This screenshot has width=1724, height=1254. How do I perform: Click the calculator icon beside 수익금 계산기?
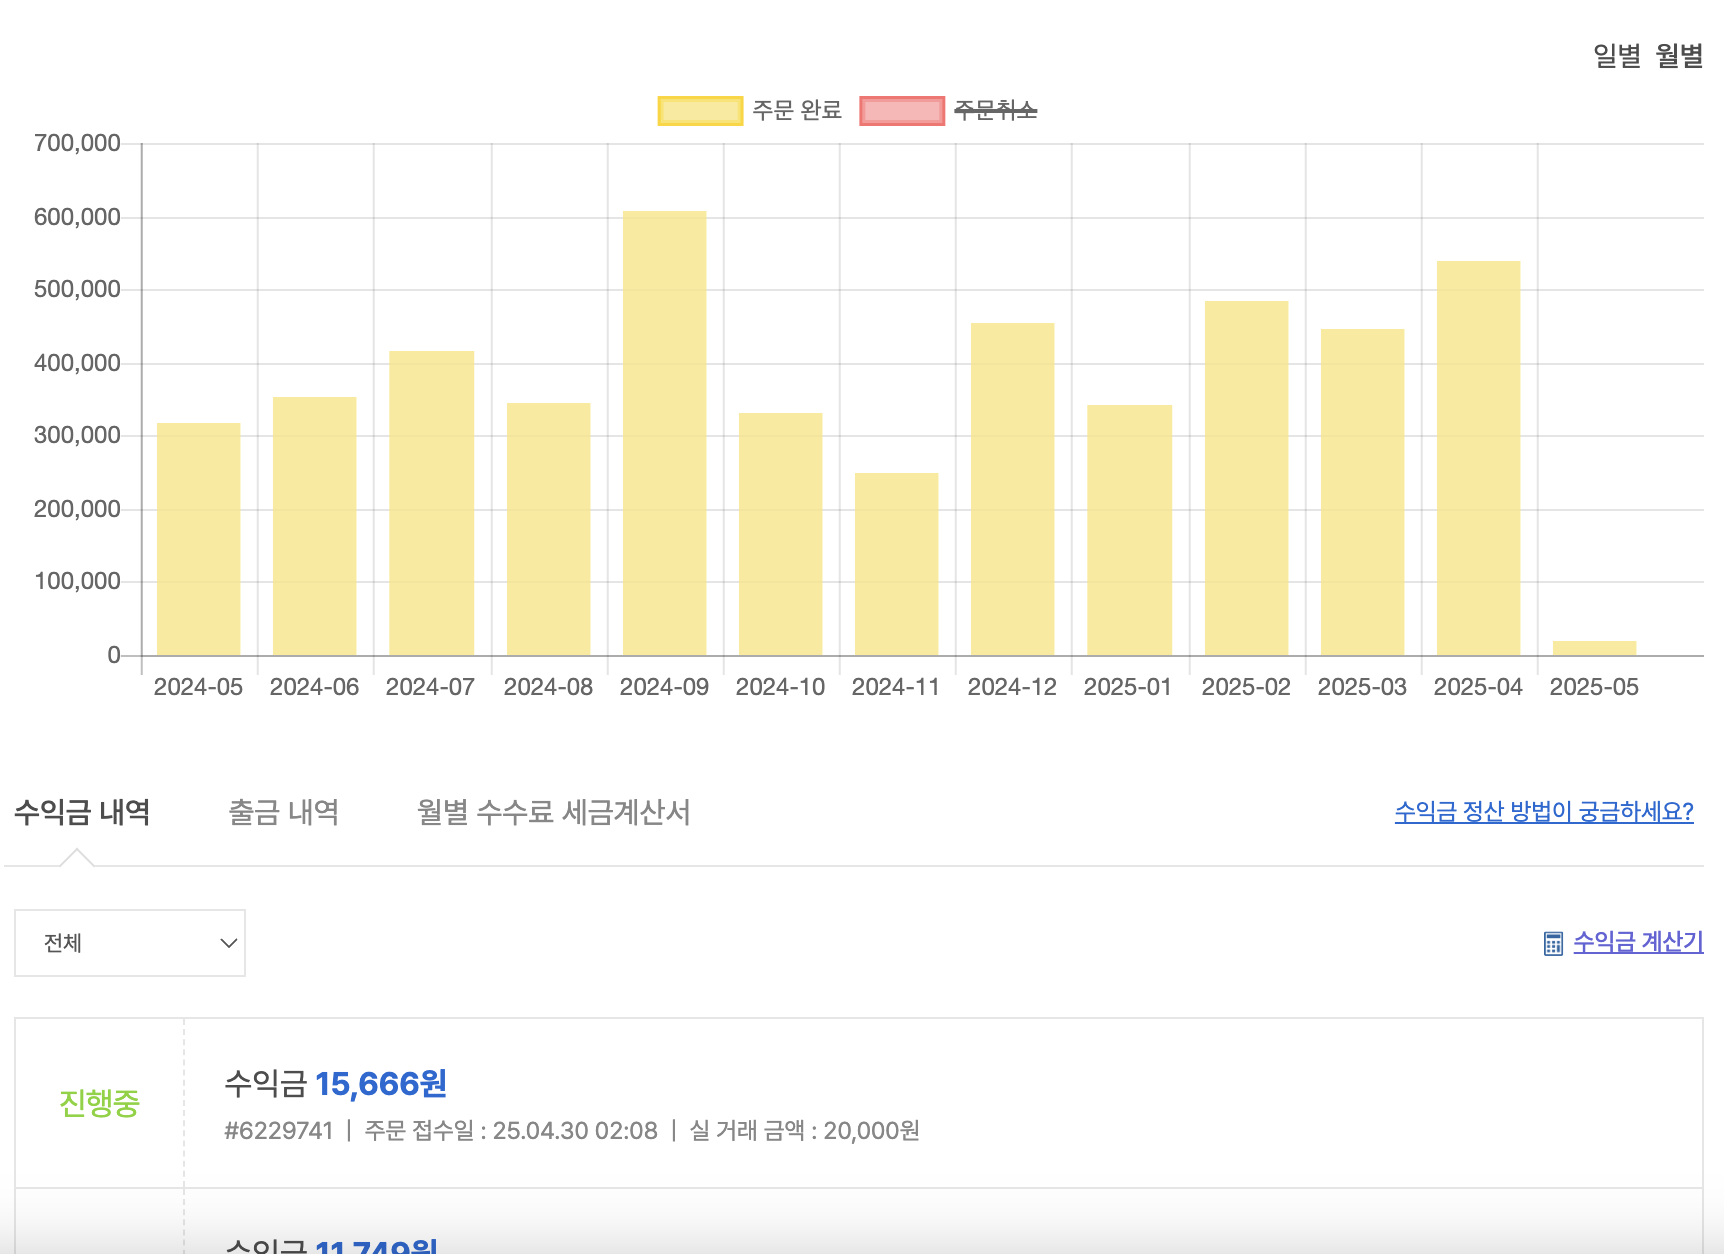(1553, 943)
